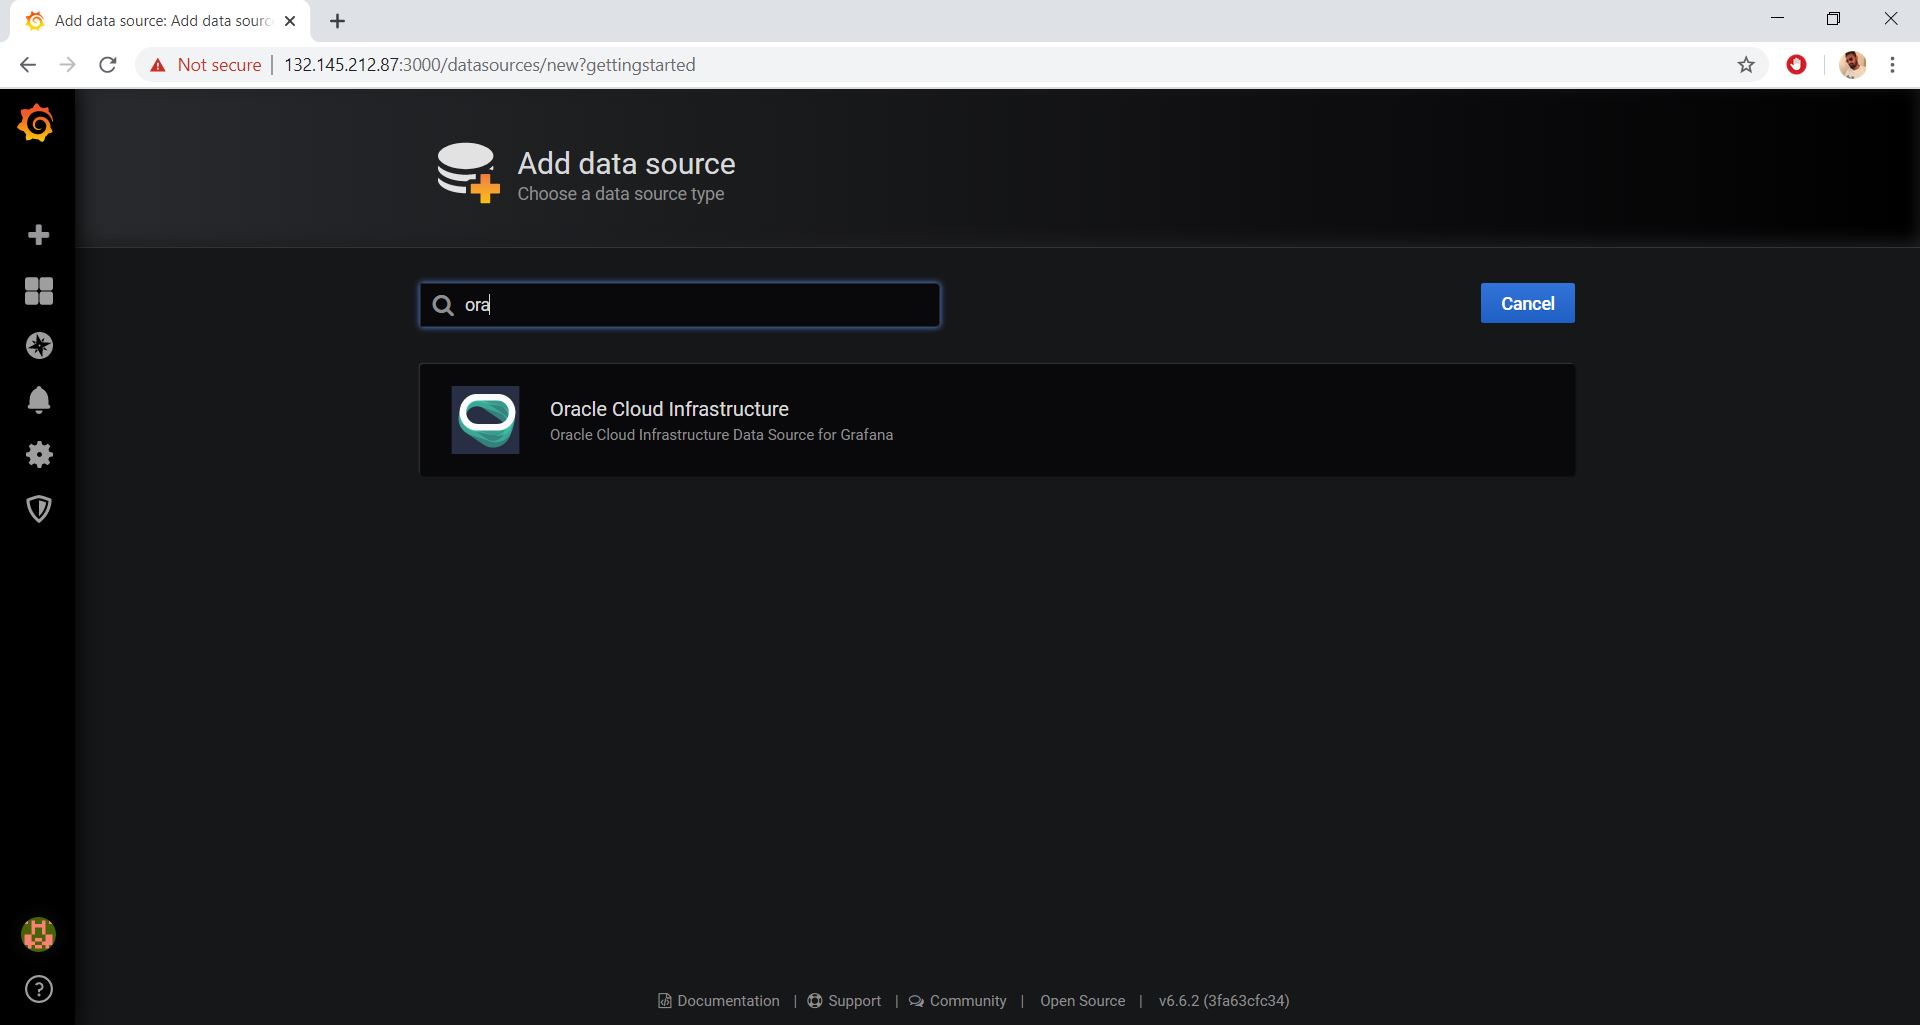Click Oracle Cloud Infrastructure Data Source description text

[721, 435]
